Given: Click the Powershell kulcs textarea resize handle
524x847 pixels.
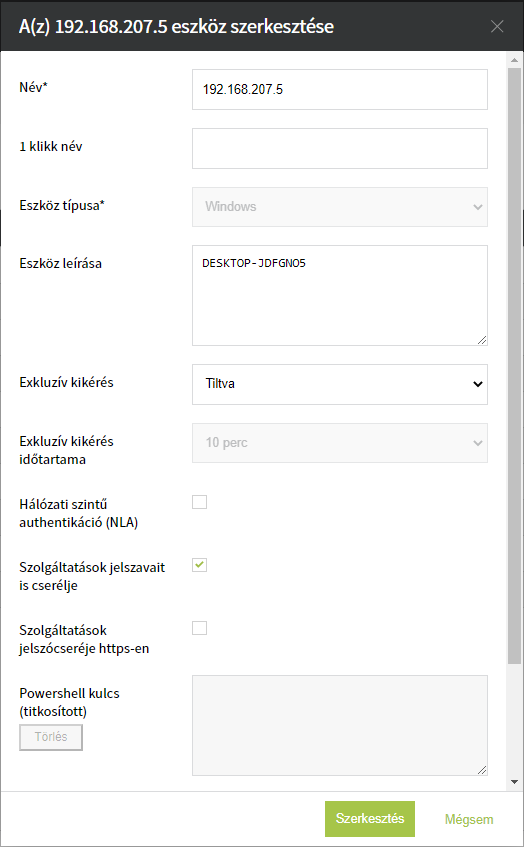Looking at the screenshot, I should (x=482, y=770).
